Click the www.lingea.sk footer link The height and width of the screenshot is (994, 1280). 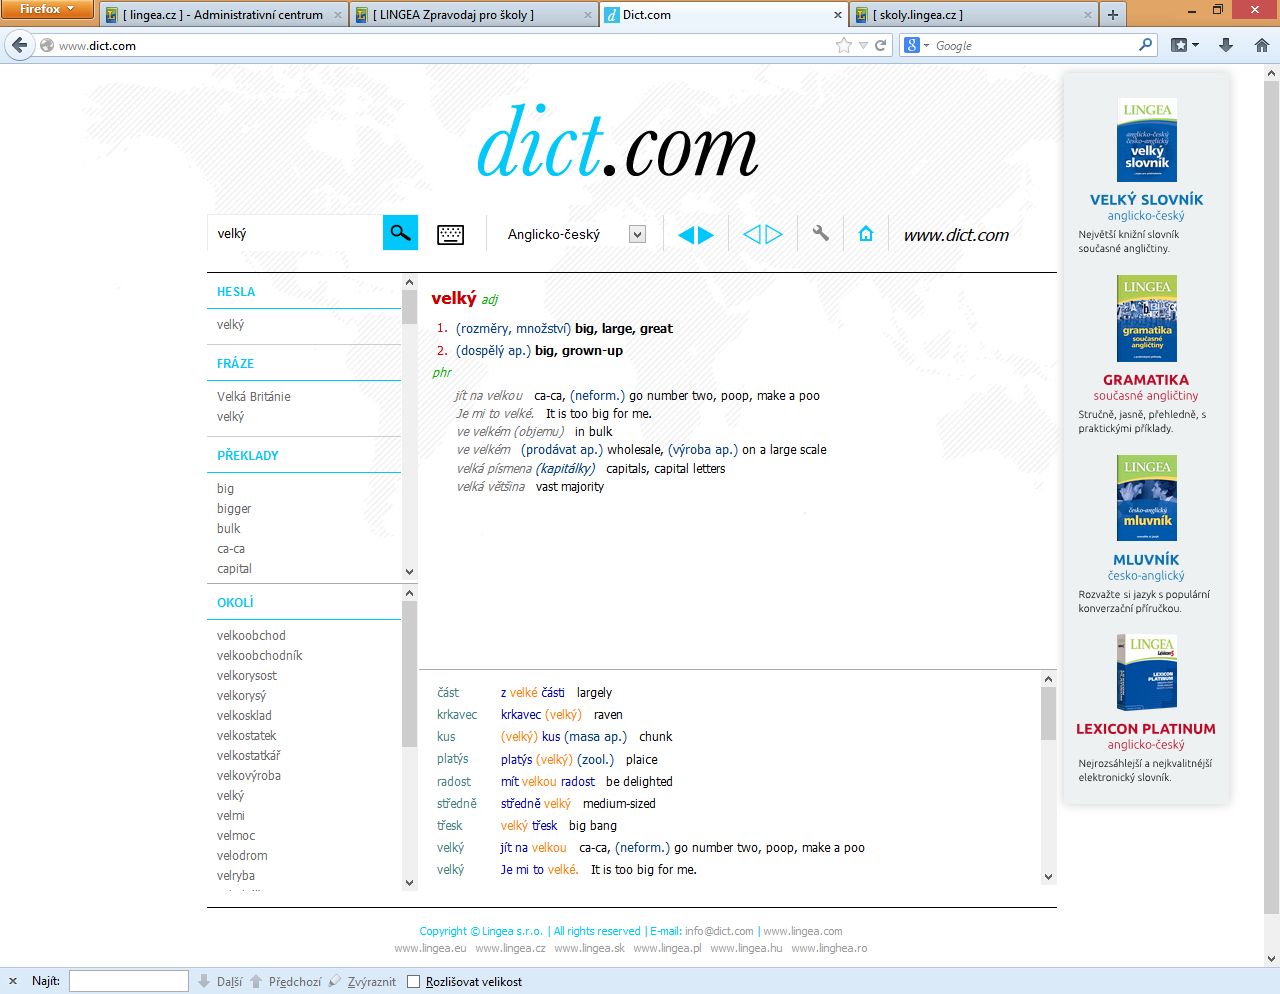point(589,948)
